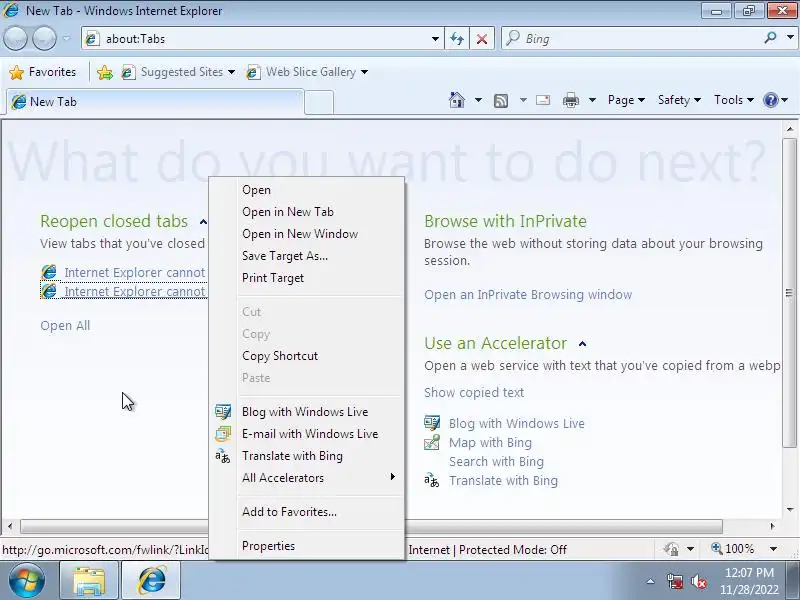Click the Bing search input field

click(x=642, y=38)
